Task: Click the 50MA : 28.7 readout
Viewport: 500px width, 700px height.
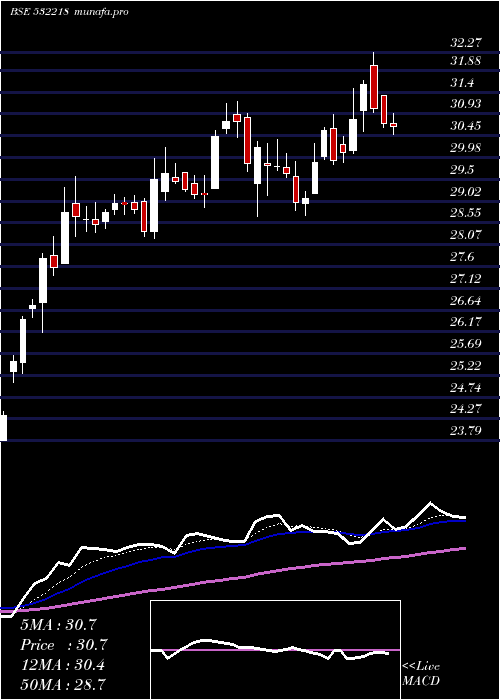Action: [63, 685]
